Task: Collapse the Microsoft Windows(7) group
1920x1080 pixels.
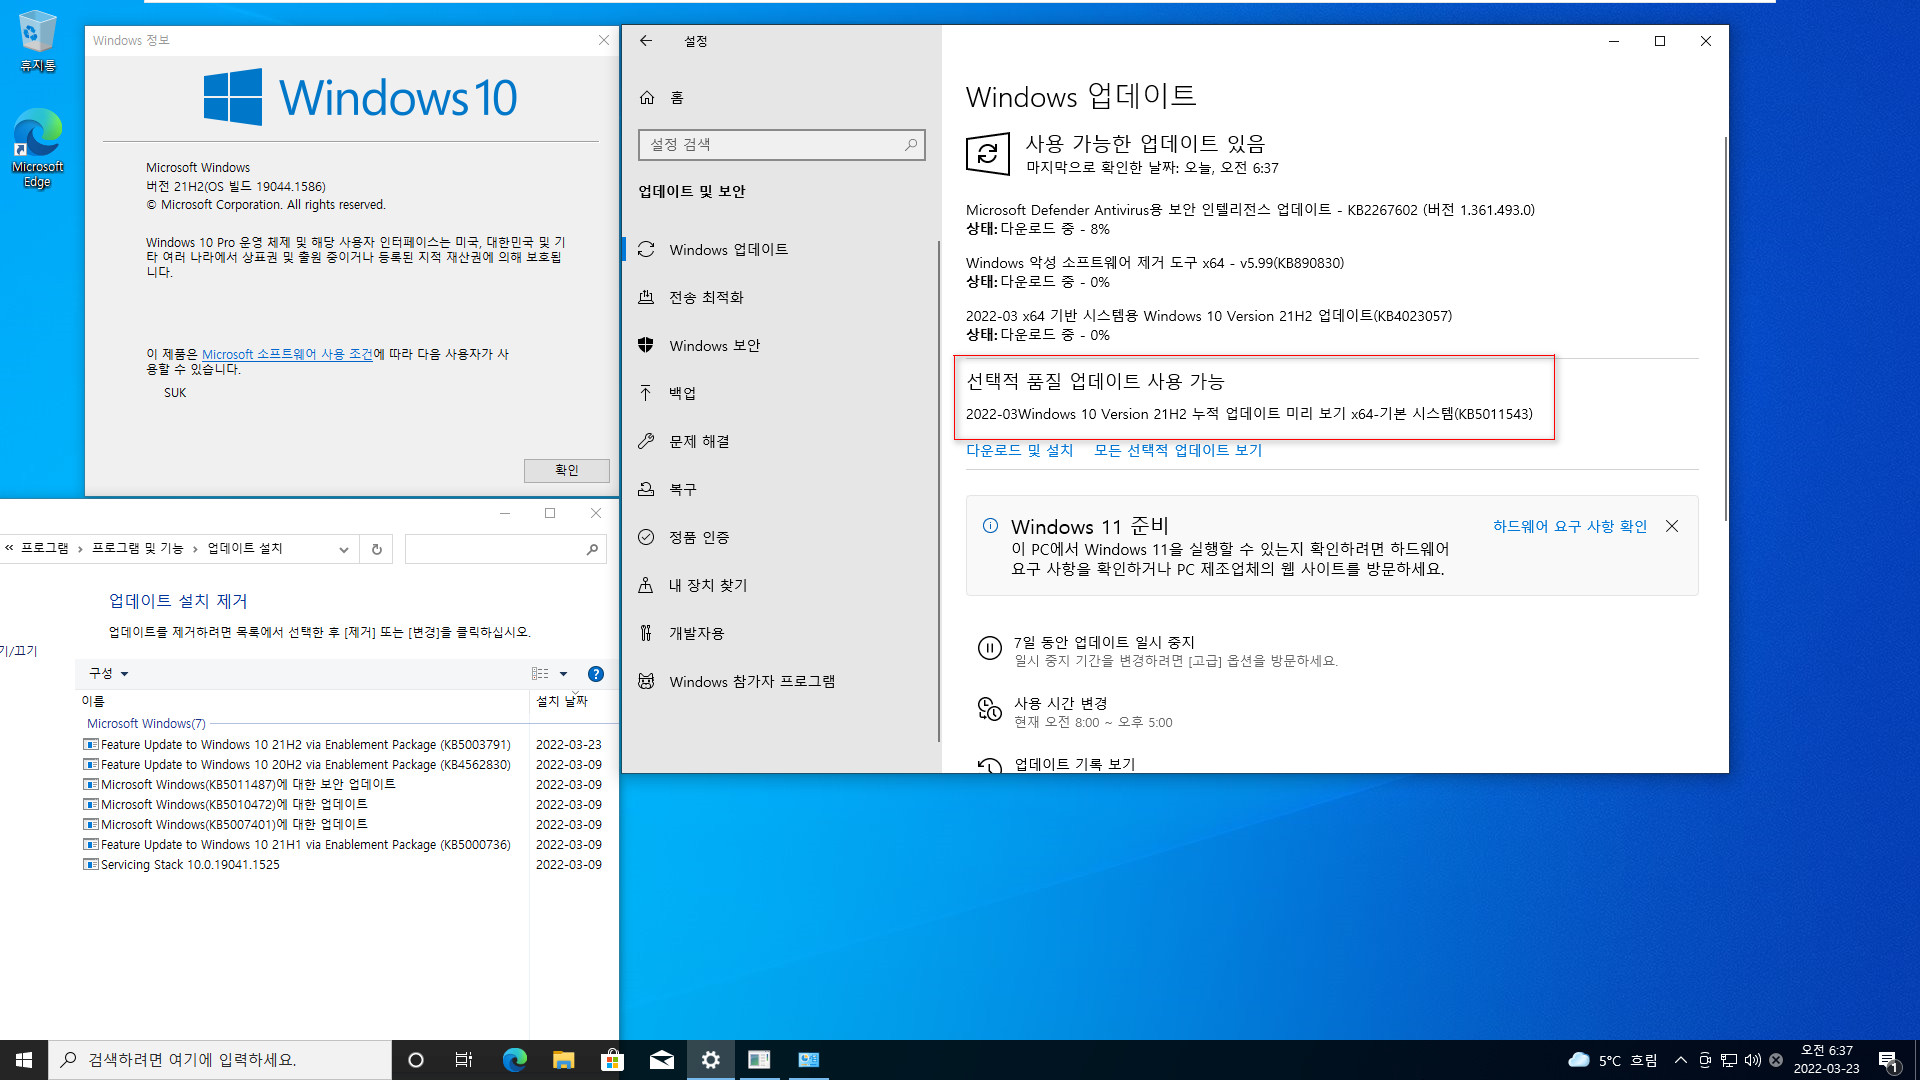Action: 146,723
